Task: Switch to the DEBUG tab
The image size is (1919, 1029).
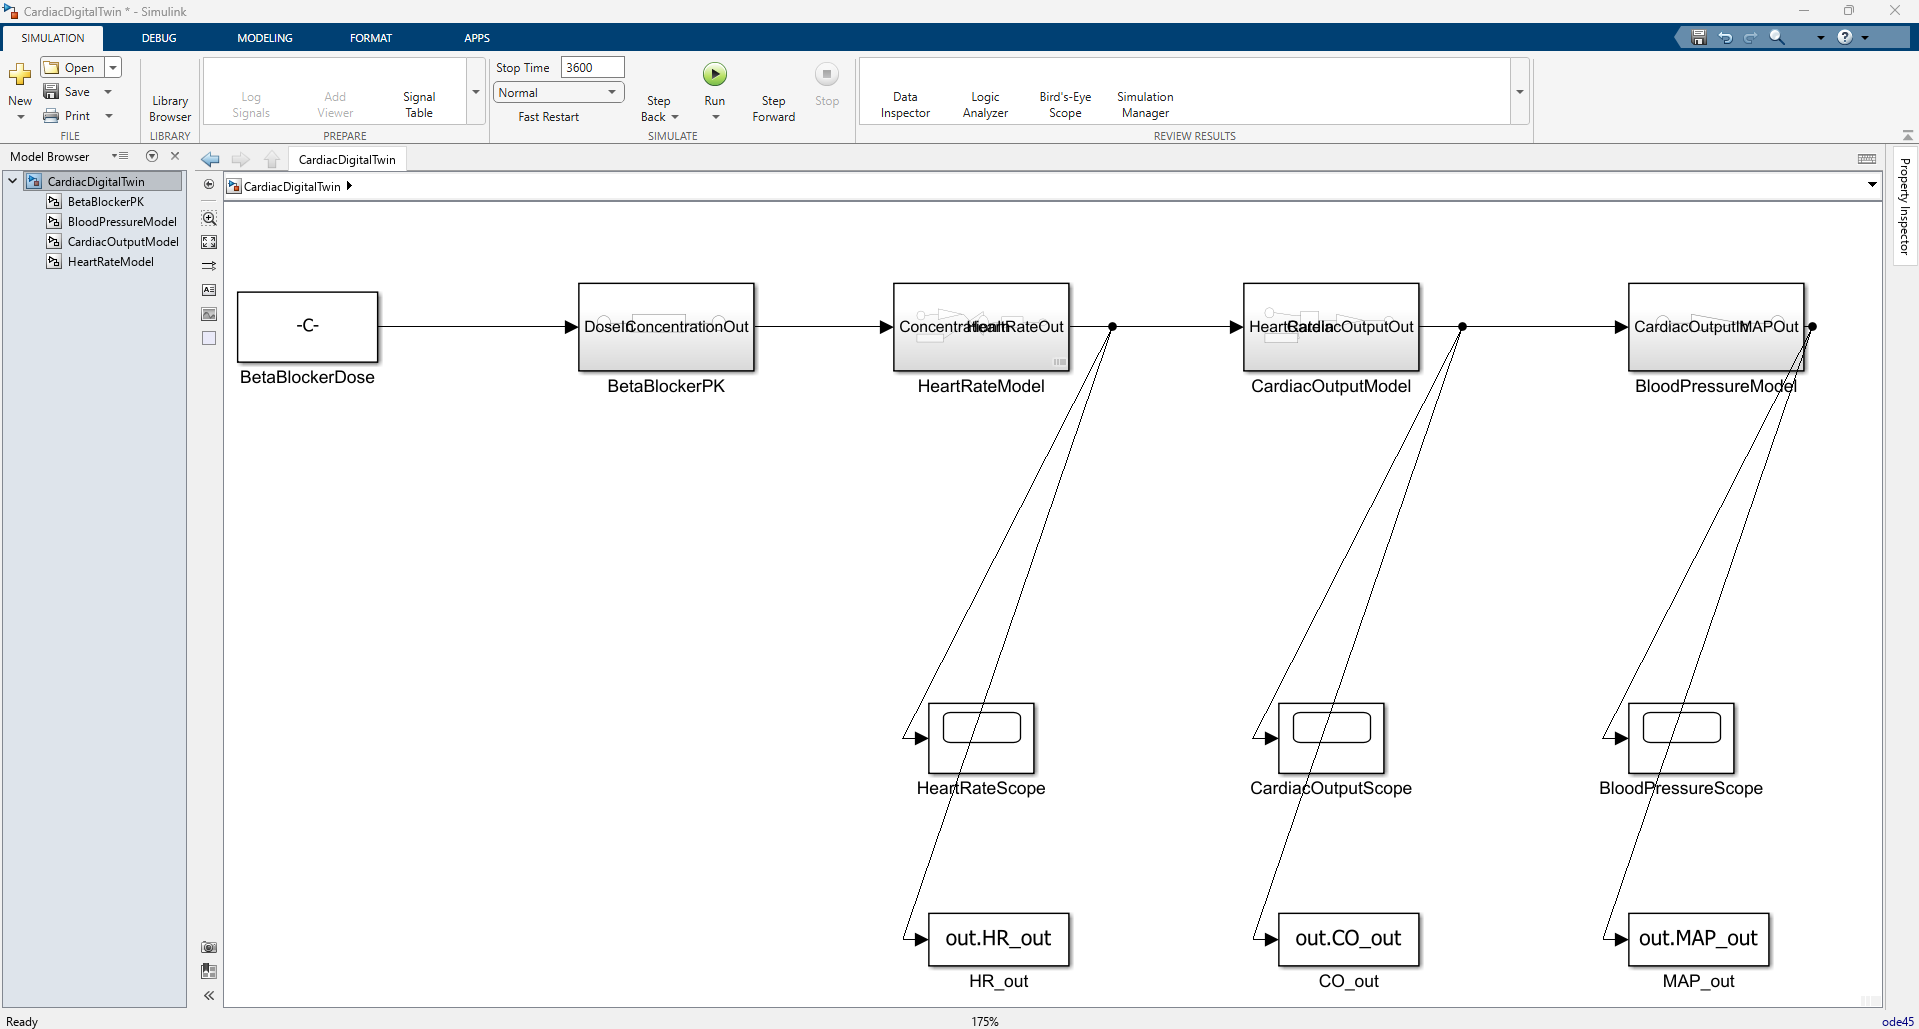Action: pyautogui.click(x=159, y=38)
